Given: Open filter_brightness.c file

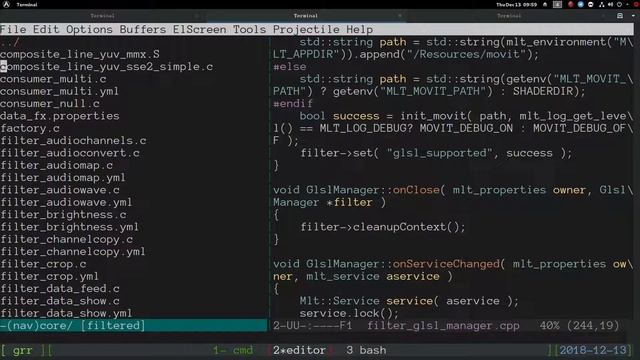Looking at the screenshot, I should (x=63, y=214).
